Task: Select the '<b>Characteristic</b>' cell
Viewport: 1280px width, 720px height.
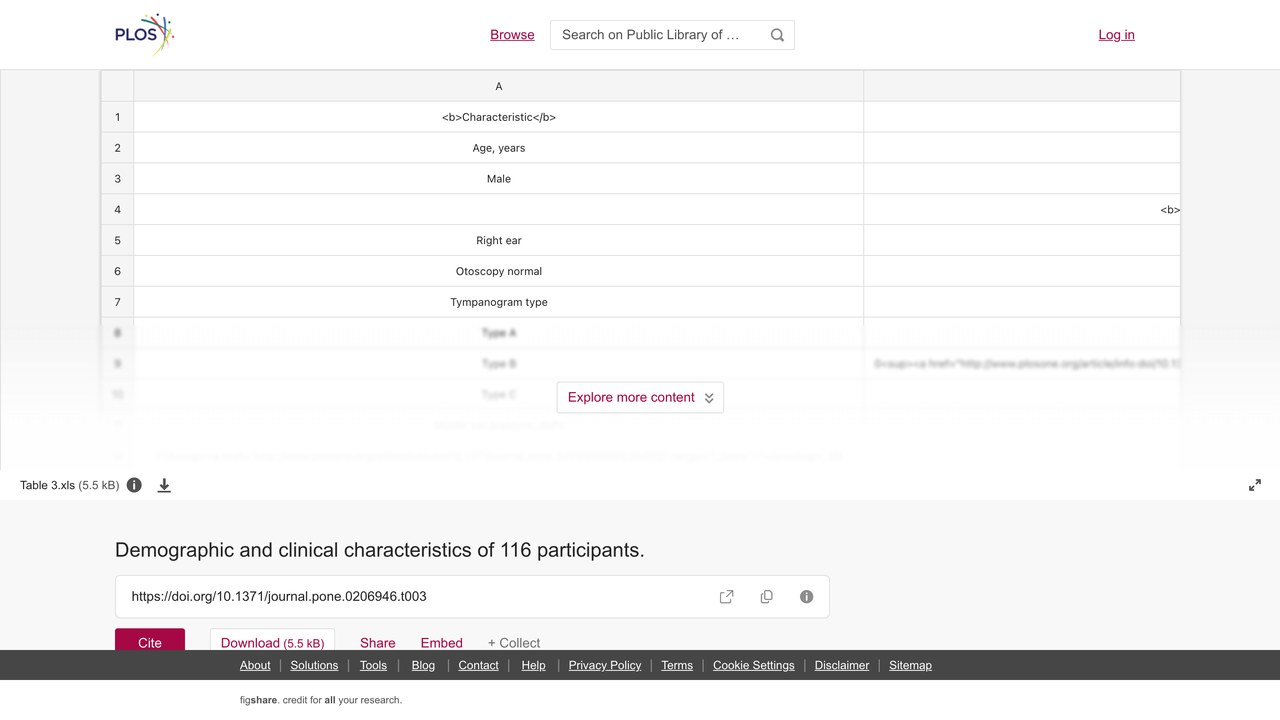Action: (499, 117)
